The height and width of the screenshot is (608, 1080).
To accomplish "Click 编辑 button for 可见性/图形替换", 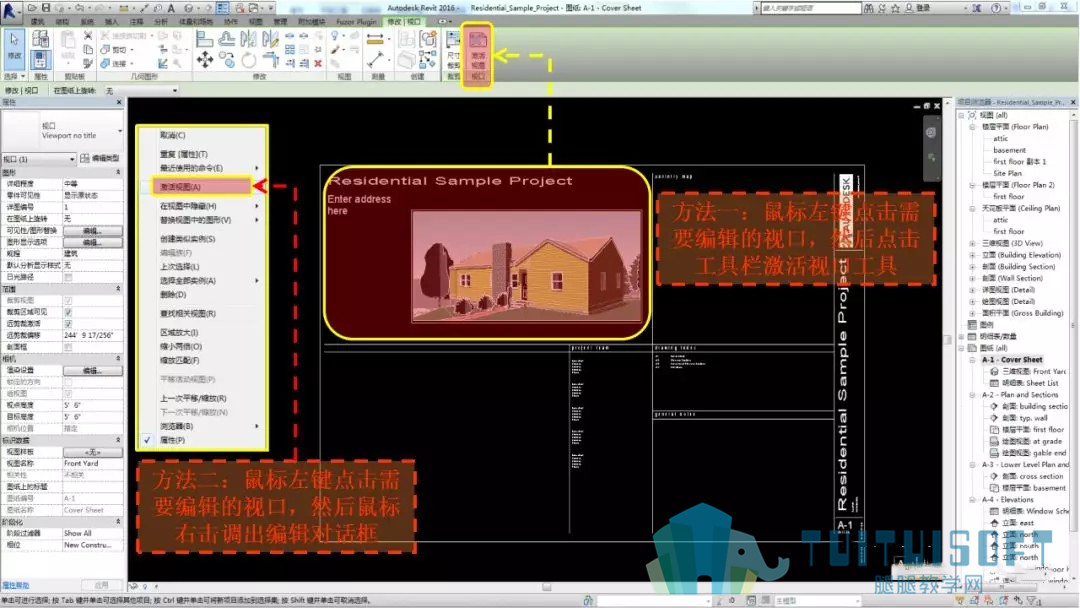I will tap(92, 231).
